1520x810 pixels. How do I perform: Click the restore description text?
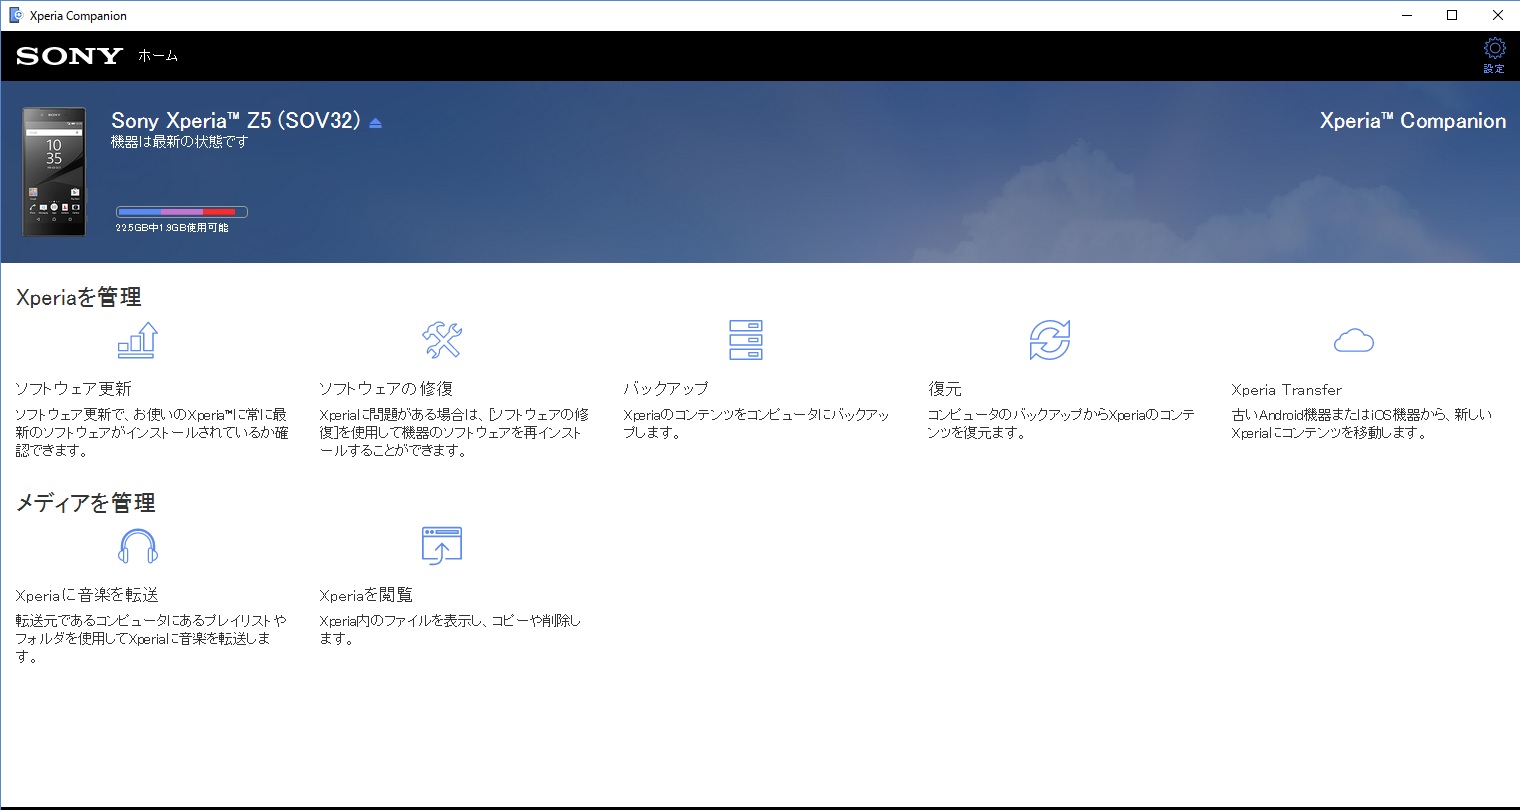[x=1061, y=424]
